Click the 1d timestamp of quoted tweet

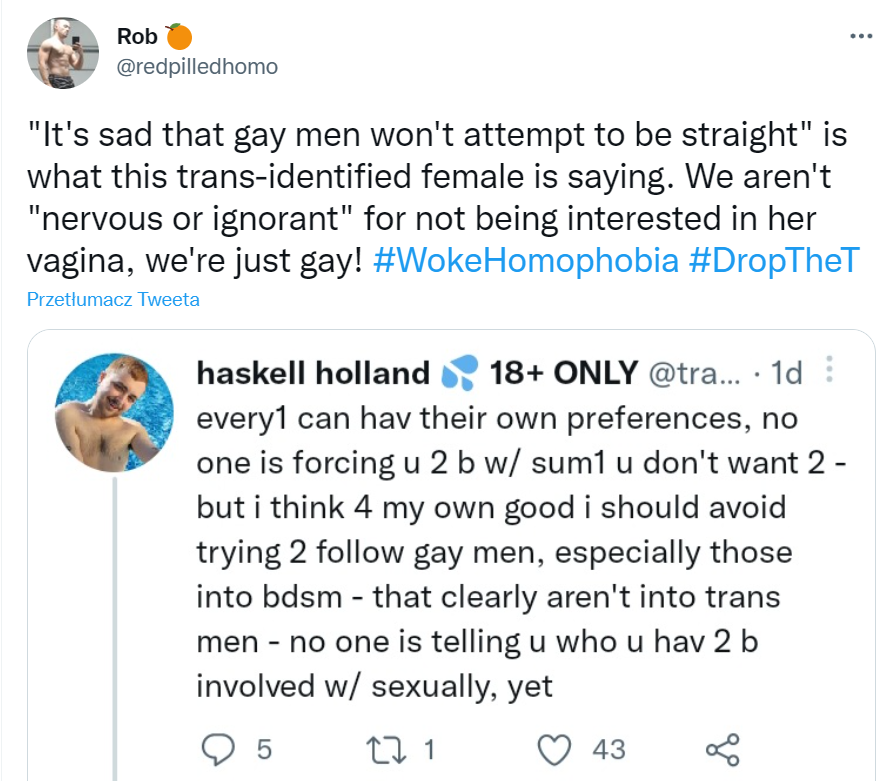pyautogui.click(x=786, y=373)
